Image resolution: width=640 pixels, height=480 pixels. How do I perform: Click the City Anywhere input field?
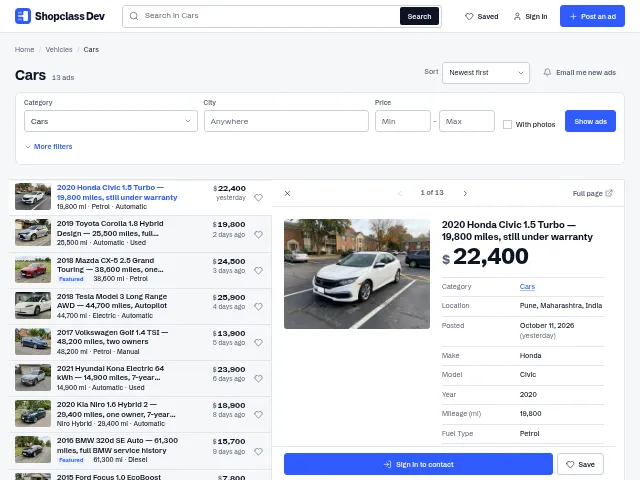(x=286, y=121)
